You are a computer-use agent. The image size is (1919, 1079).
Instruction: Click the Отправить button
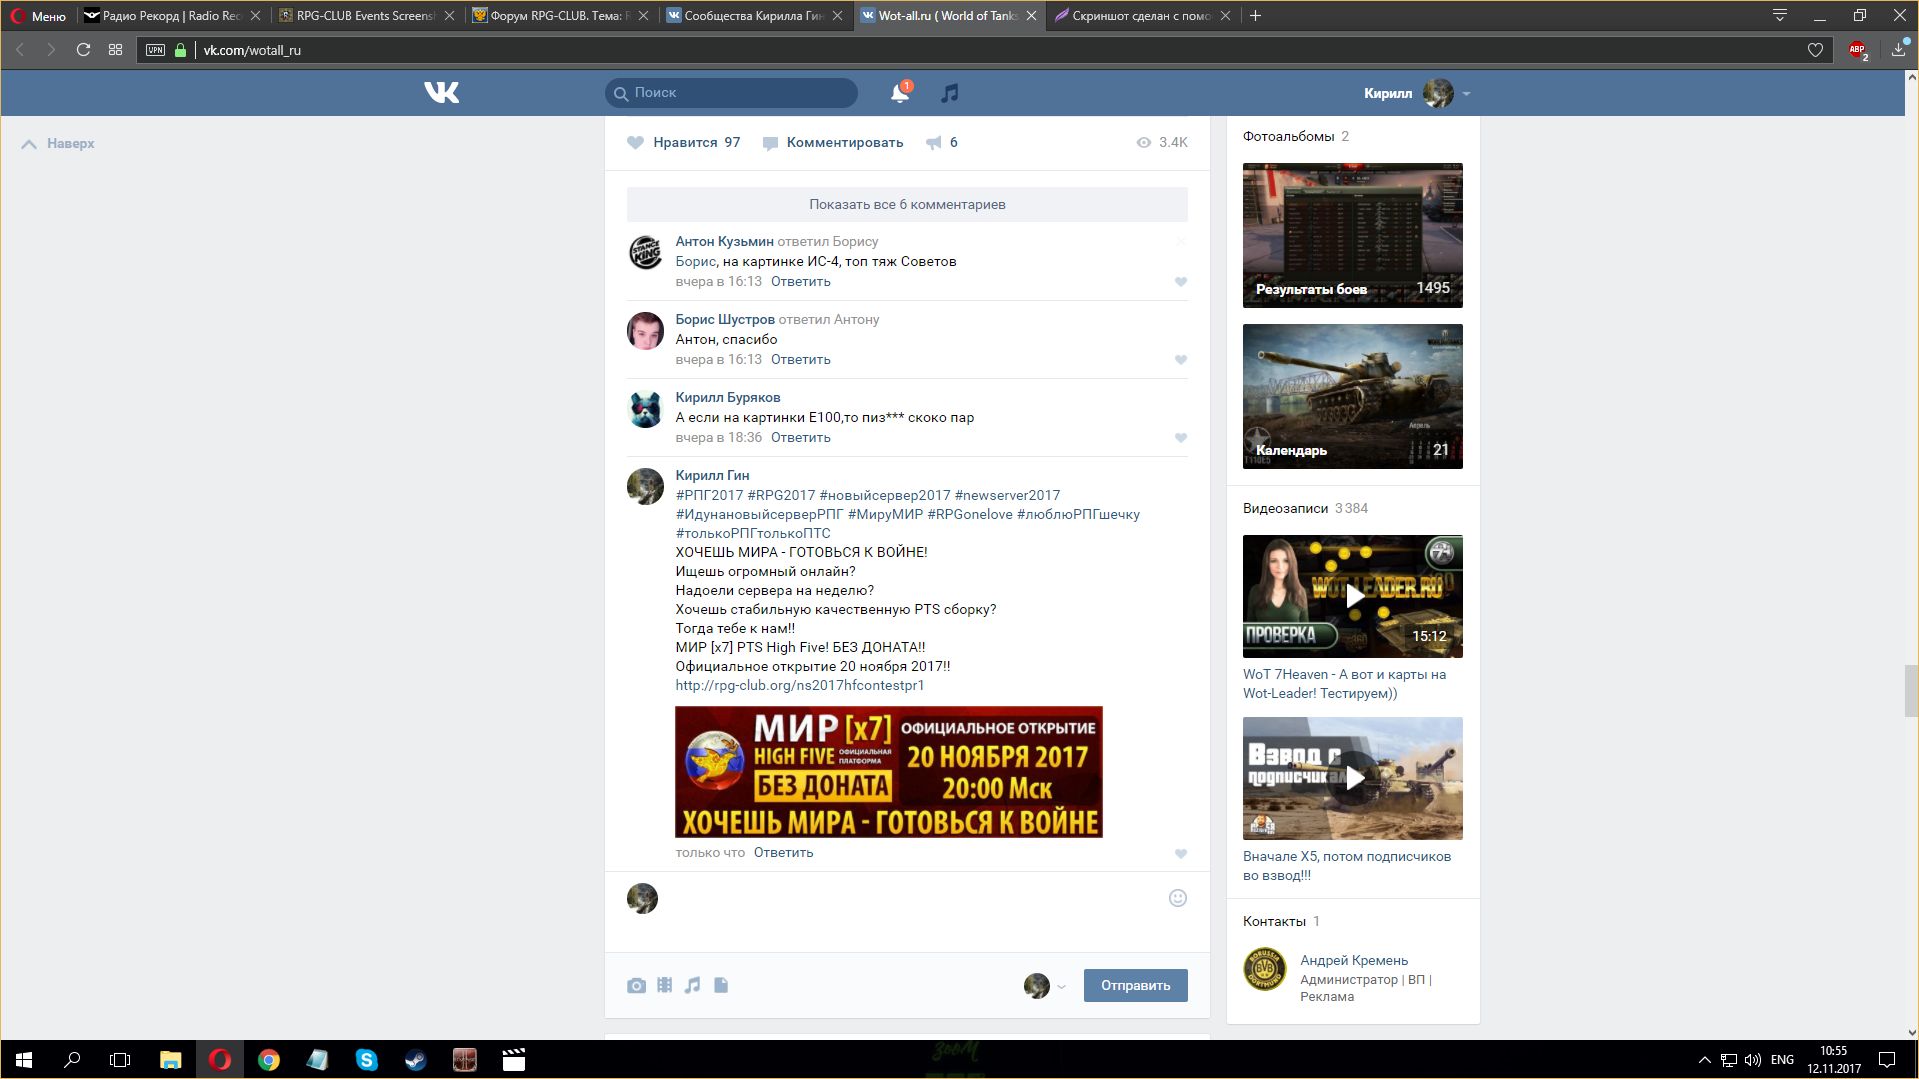1135,985
